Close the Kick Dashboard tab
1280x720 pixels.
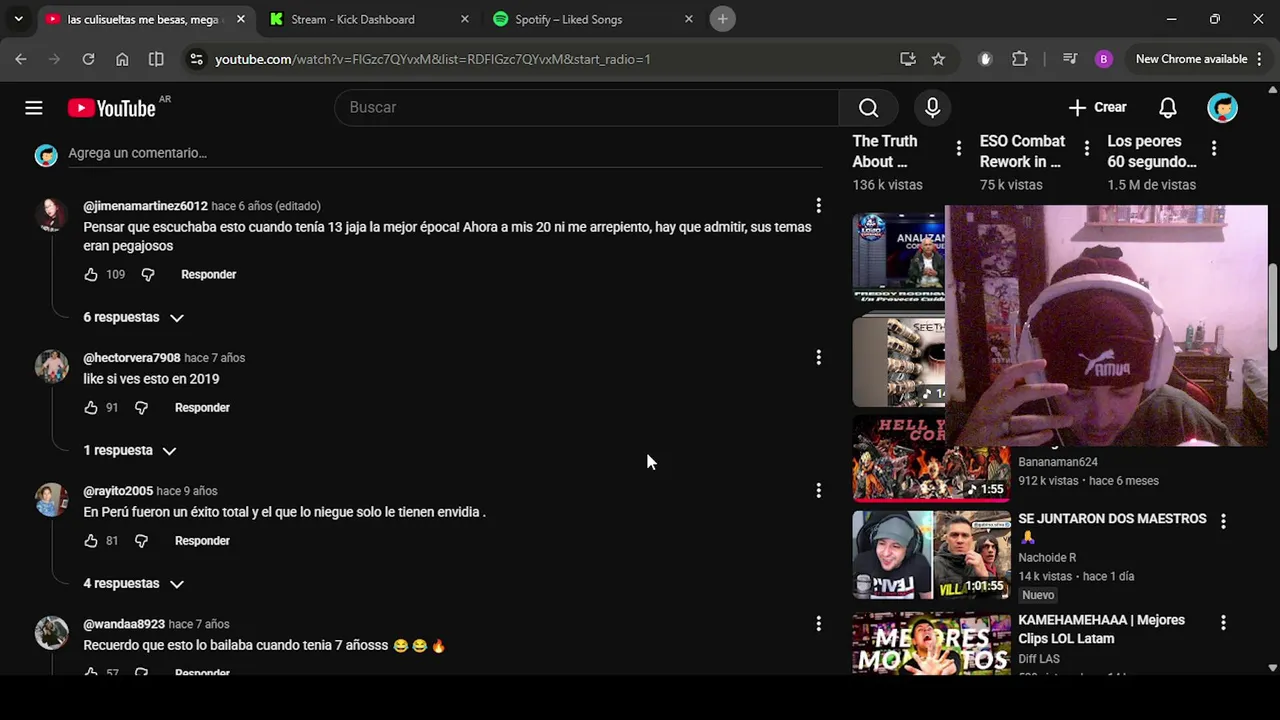(x=464, y=19)
